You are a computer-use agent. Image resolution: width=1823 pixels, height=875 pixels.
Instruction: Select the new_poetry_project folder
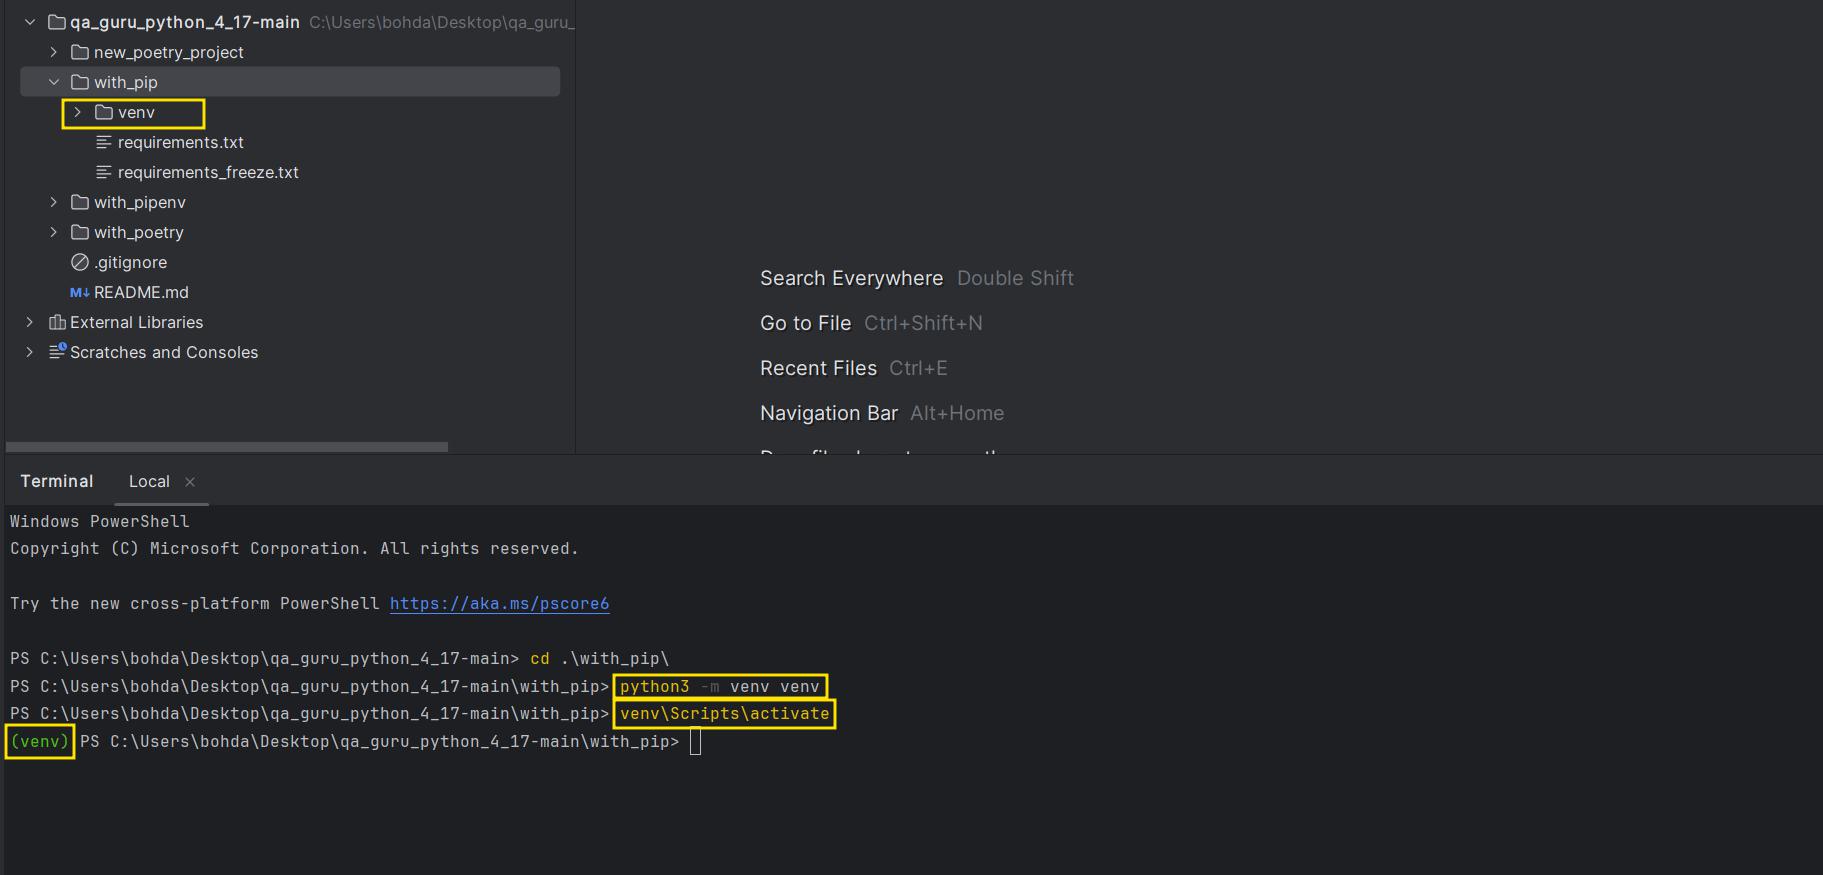169,52
